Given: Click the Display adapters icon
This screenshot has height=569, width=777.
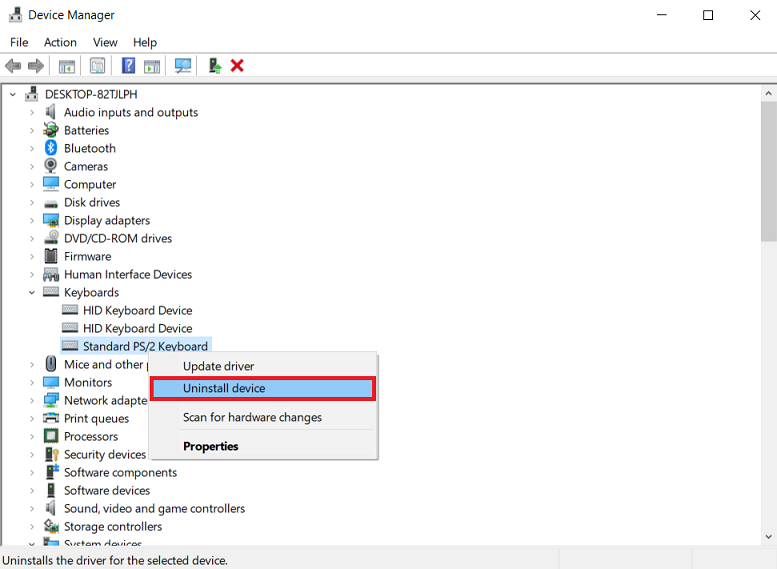Looking at the screenshot, I should click(51, 220).
